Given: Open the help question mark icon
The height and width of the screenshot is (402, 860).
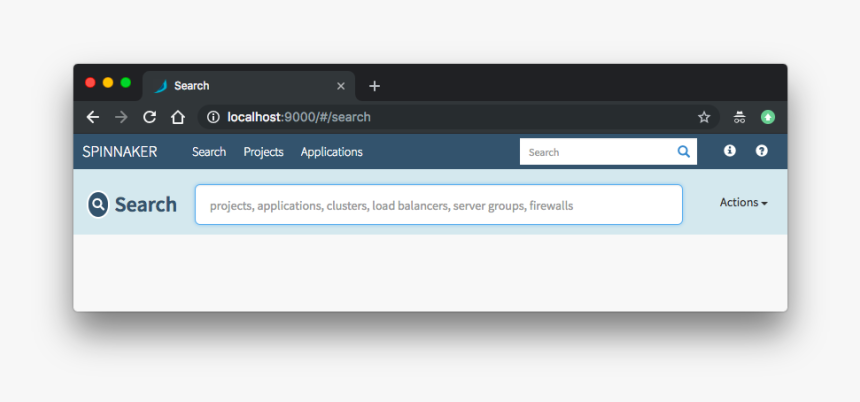Looking at the screenshot, I should [x=762, y=151].
